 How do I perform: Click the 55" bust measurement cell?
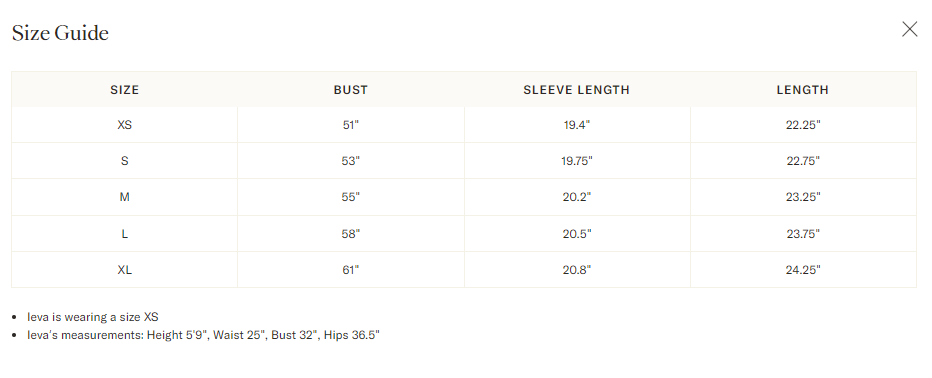(351, 197)
